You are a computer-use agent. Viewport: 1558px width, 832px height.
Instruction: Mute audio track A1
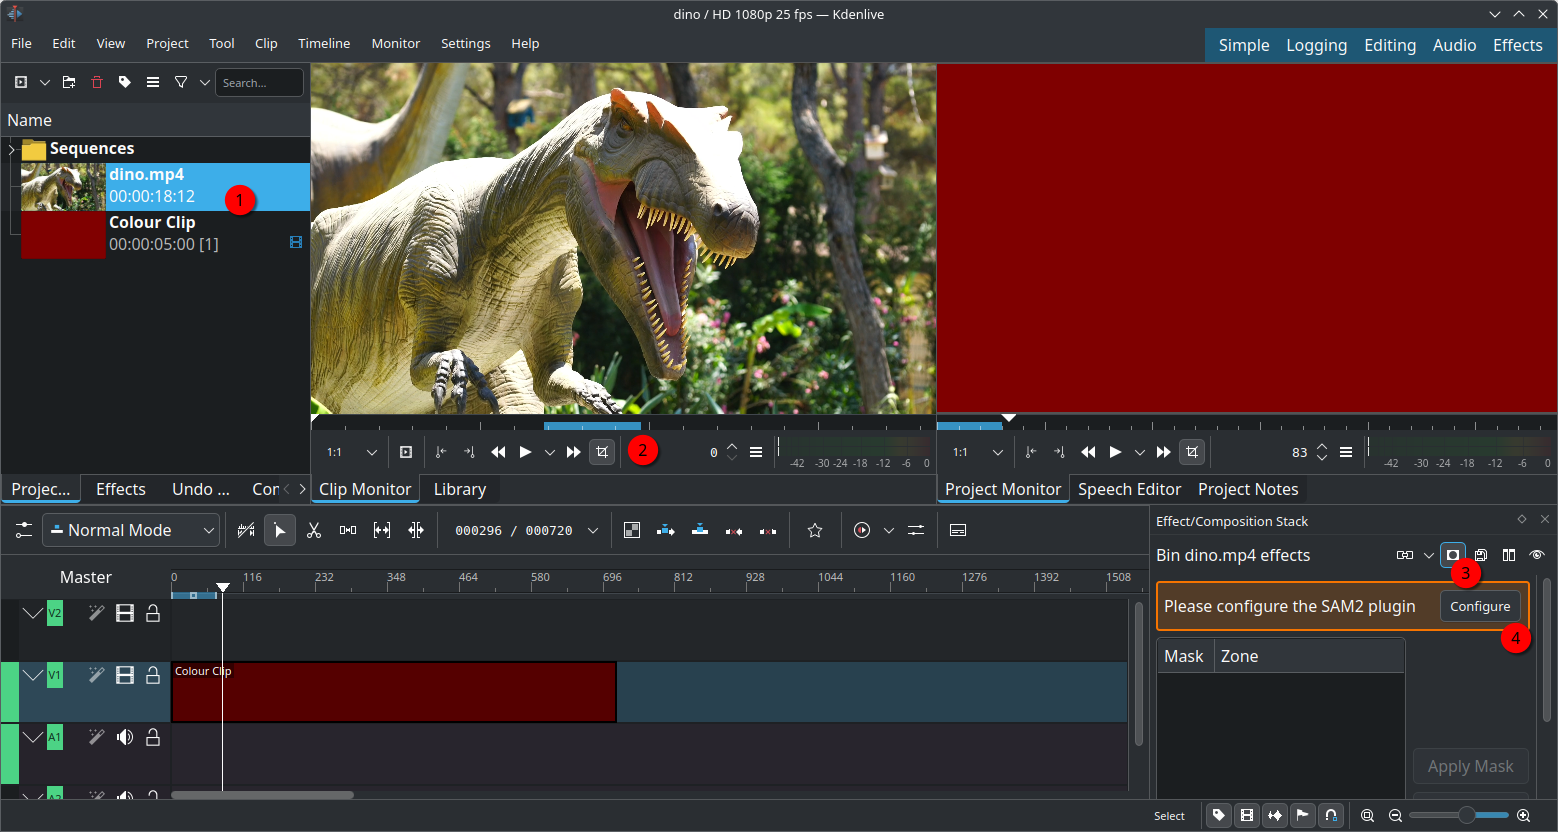click(x=125, y=738)
